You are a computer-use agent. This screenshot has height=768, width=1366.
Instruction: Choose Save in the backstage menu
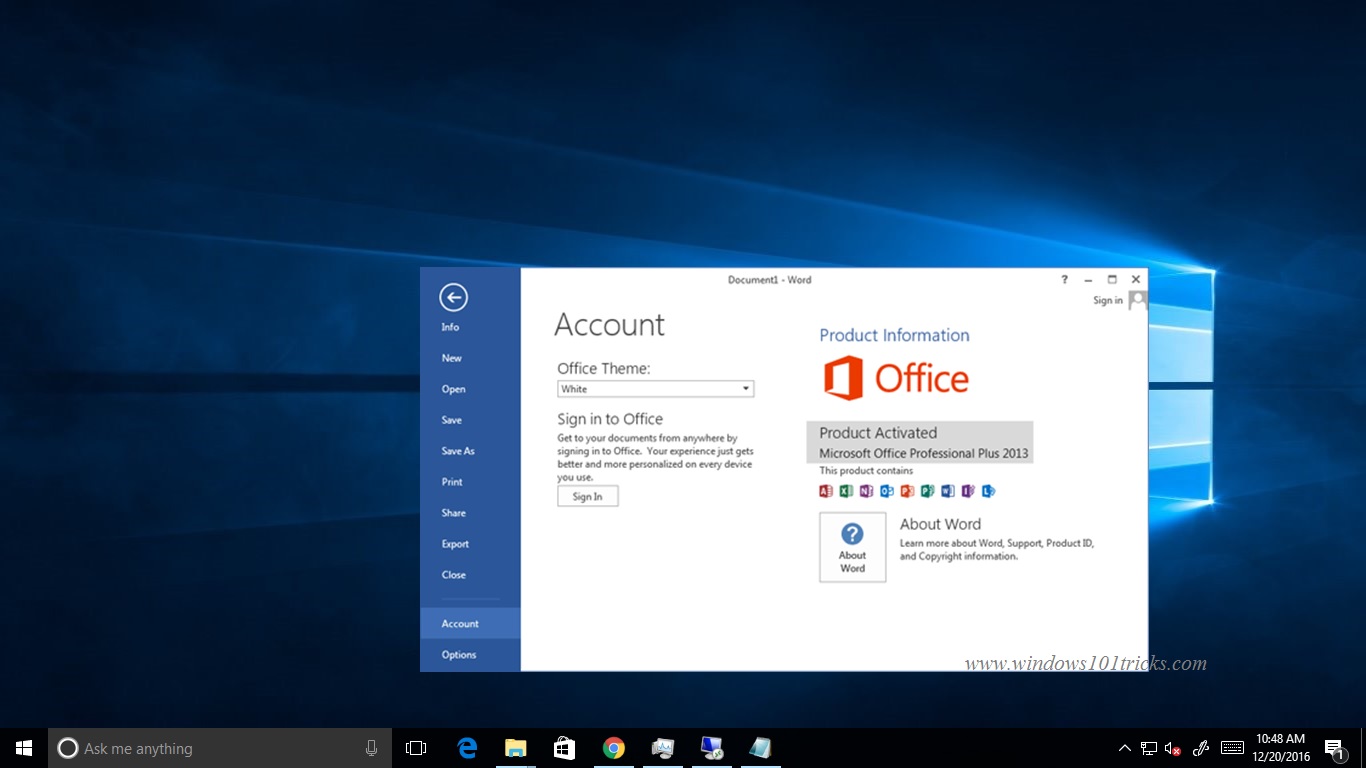pyautogui.click(x=452, y=420)
